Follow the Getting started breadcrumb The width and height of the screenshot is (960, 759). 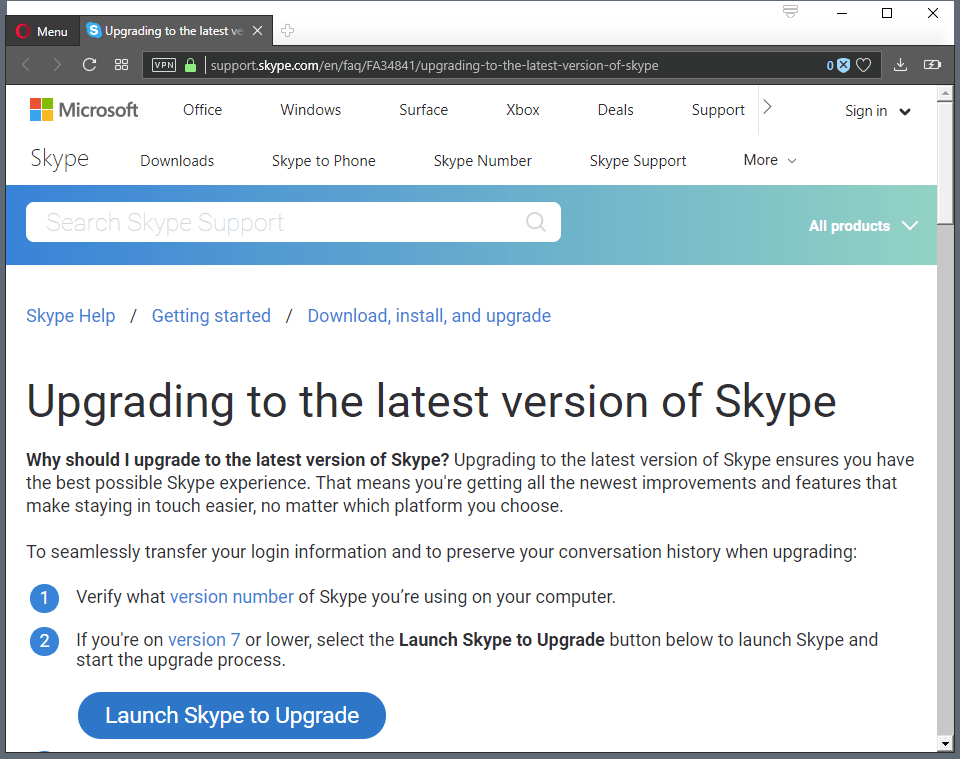211,316
